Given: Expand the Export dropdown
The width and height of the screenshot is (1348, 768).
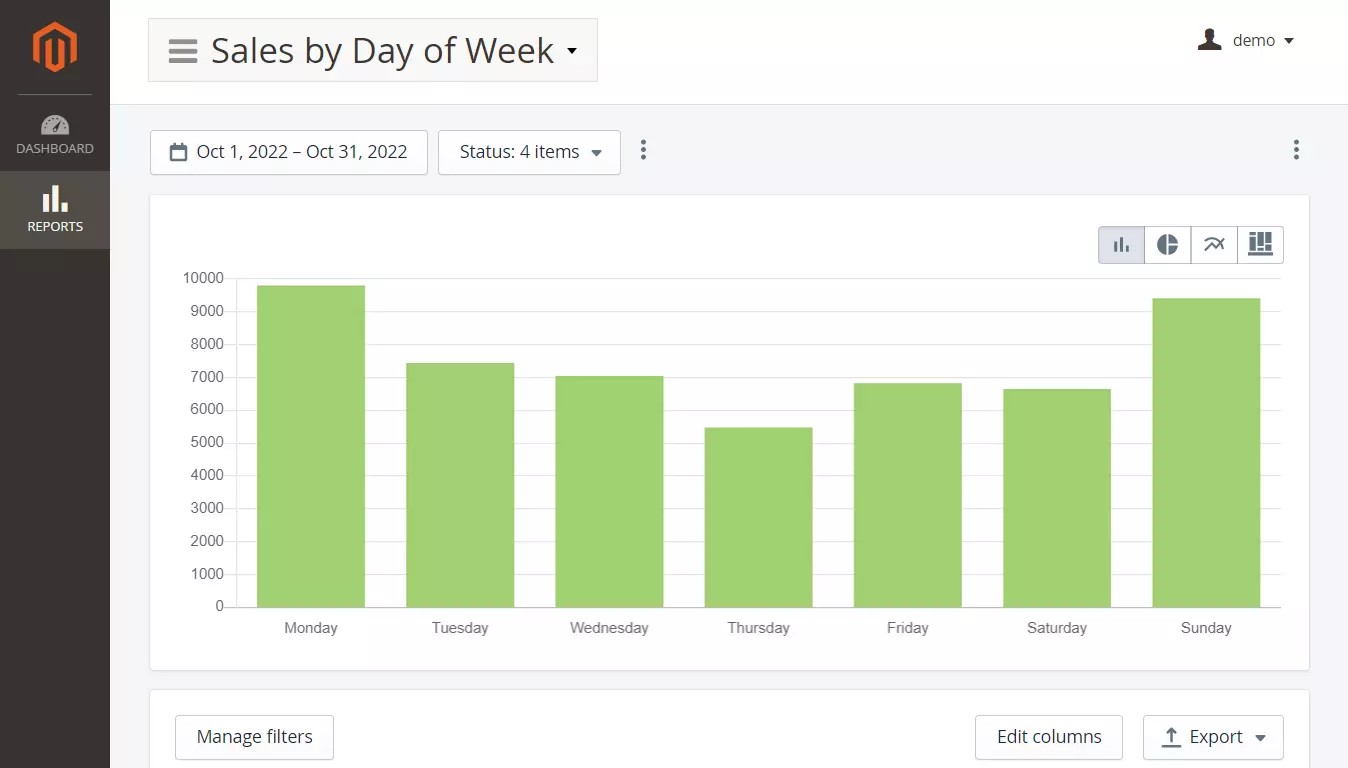Looking at the screenshot, I should point(1213,737).
